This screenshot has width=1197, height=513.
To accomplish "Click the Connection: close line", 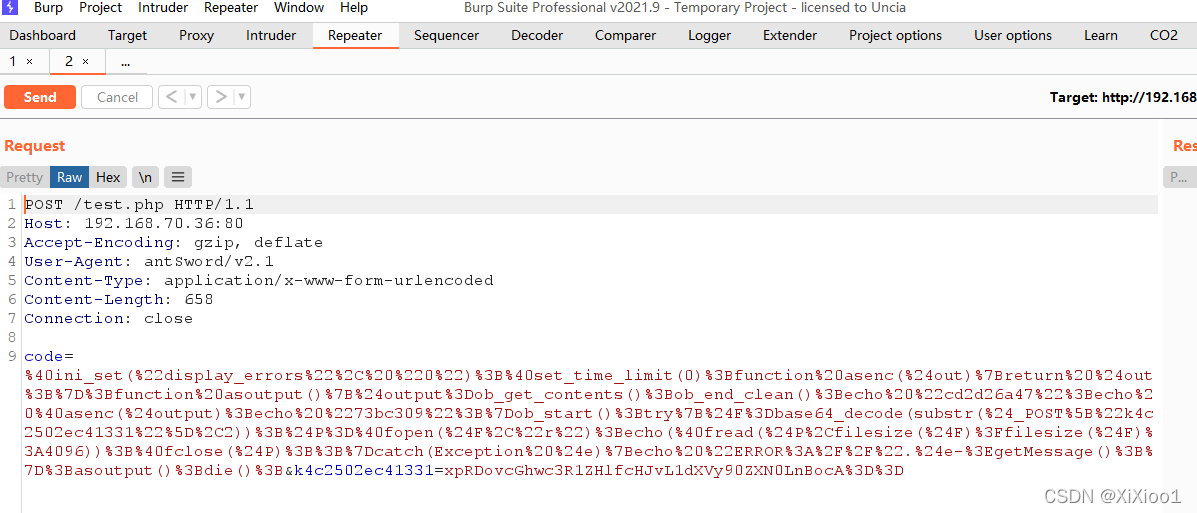I will (108, 319).
